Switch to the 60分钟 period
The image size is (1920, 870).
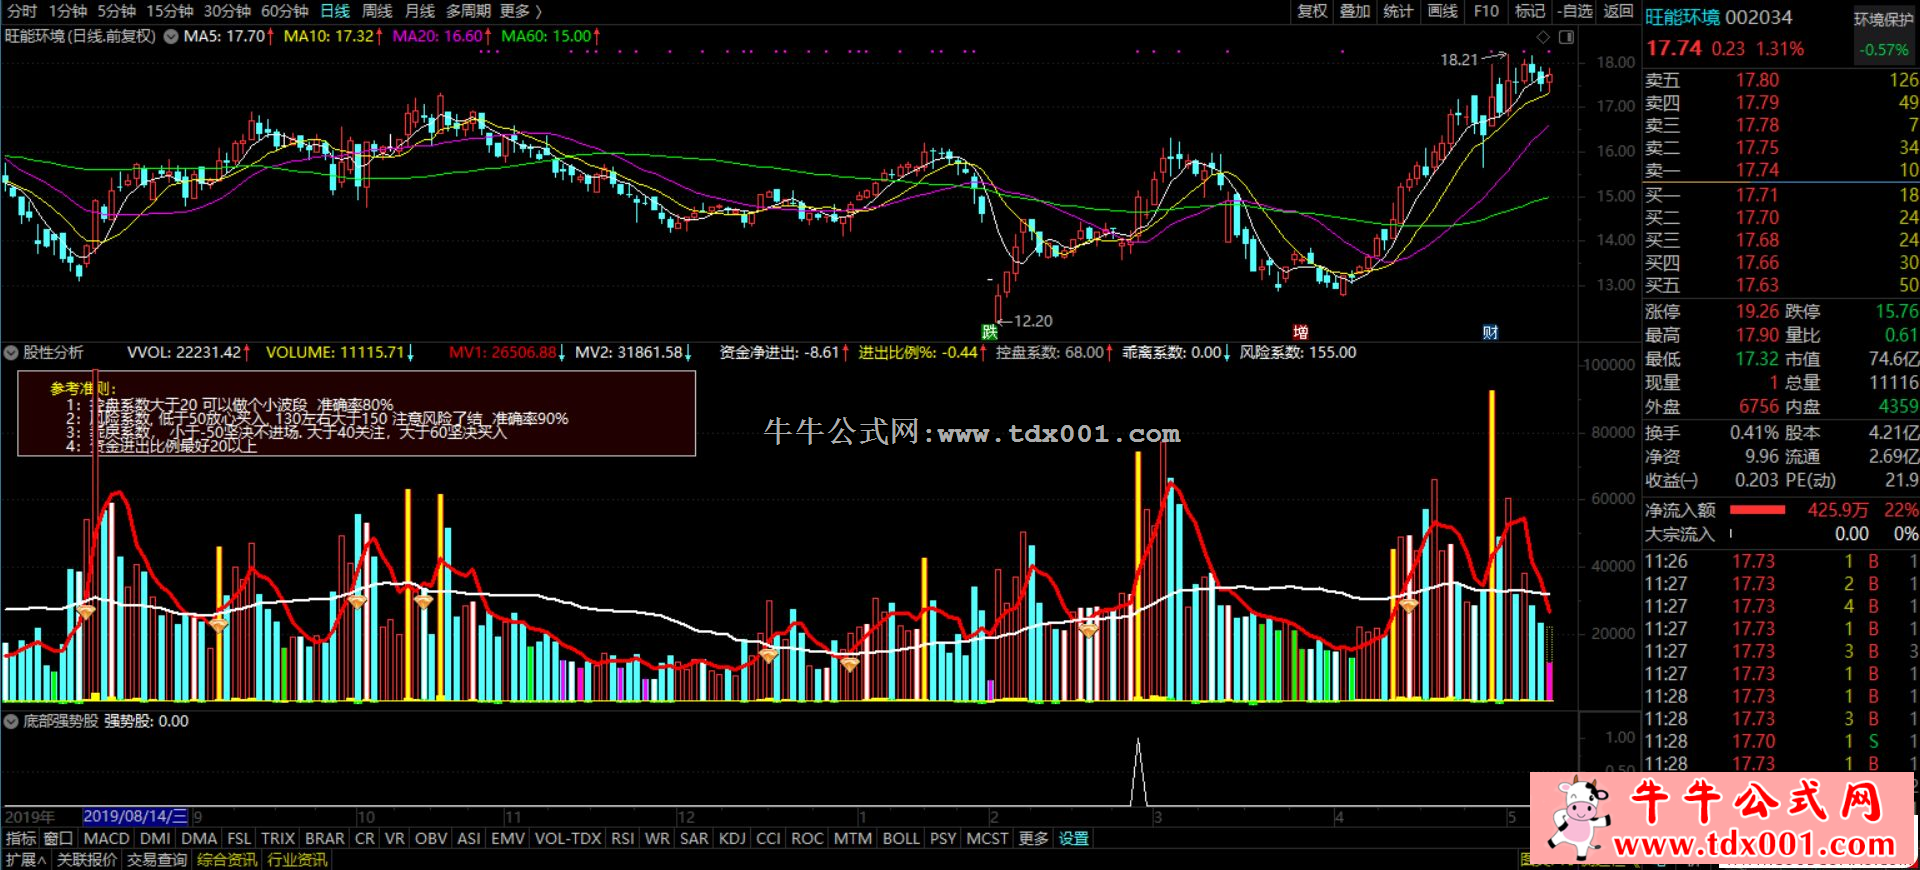[285, 11]
